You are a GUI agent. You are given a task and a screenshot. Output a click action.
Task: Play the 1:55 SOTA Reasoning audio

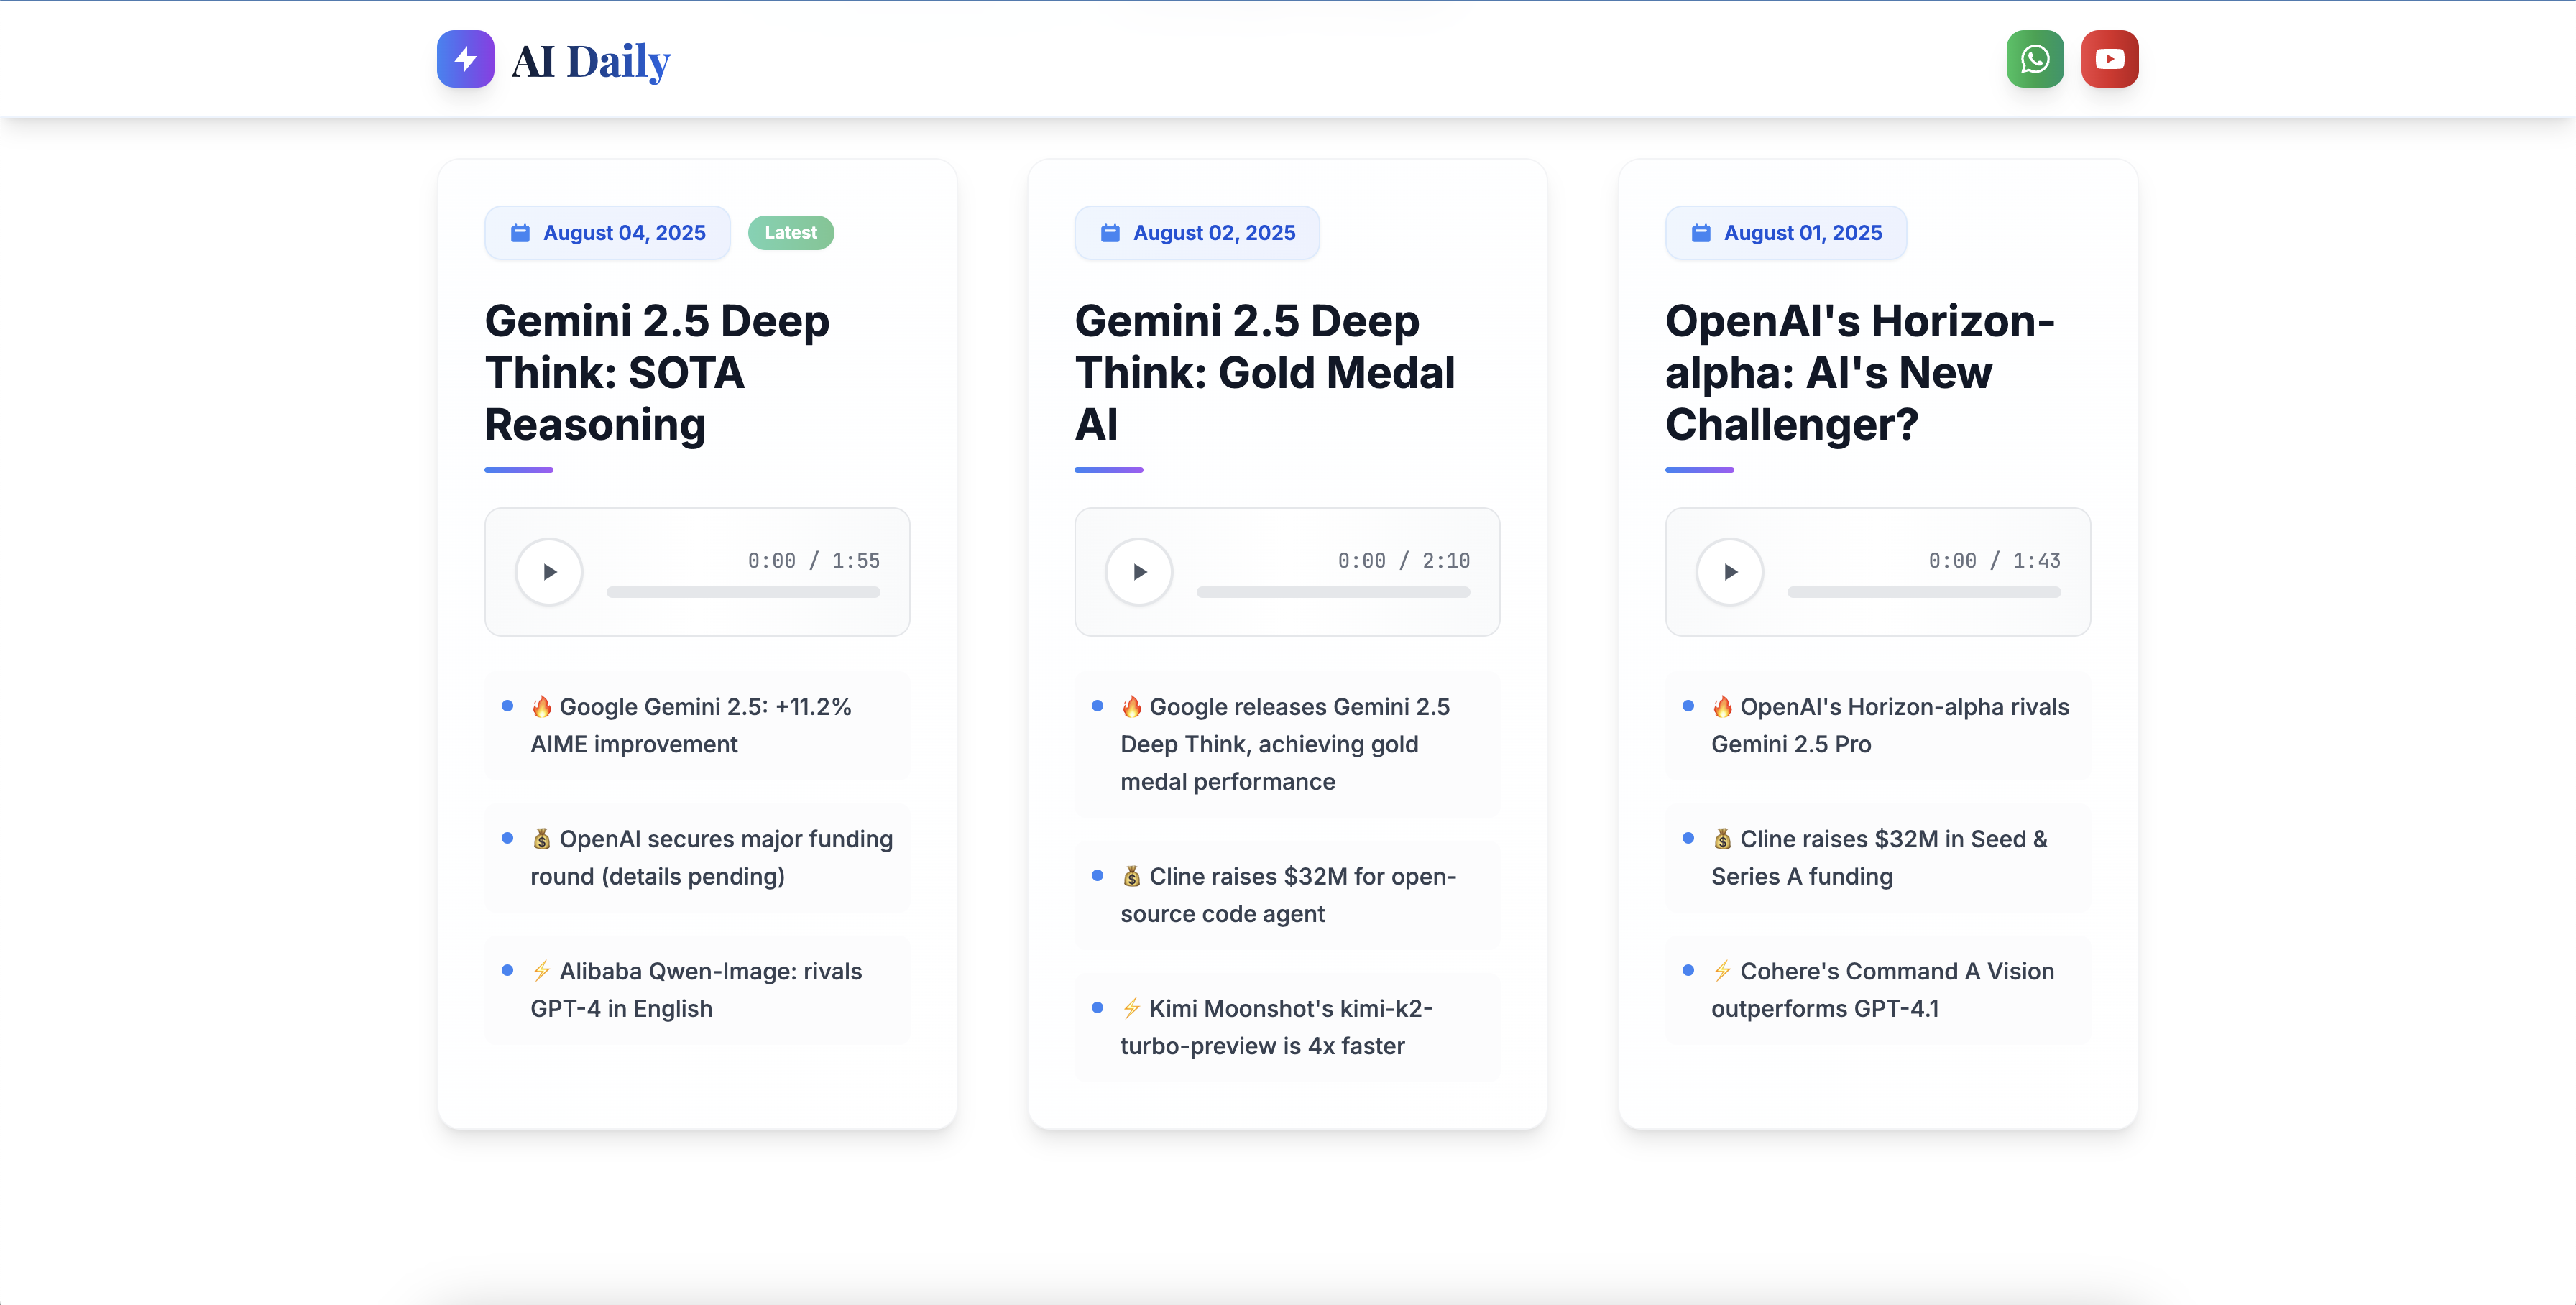pyautogui.click(x=549, y=572)
